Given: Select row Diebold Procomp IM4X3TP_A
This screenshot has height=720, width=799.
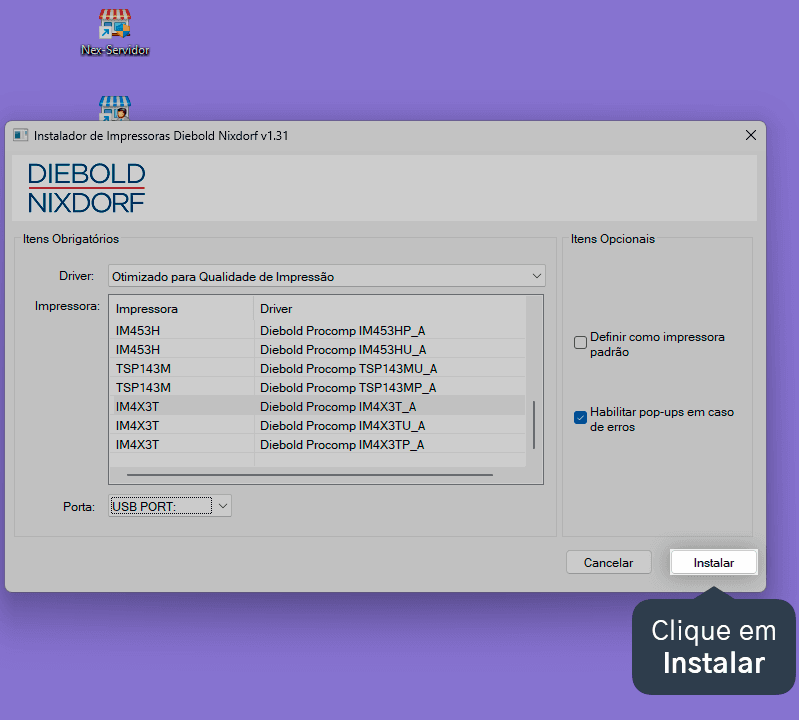Looking at the screenshot, I should [x=317, y=445].
